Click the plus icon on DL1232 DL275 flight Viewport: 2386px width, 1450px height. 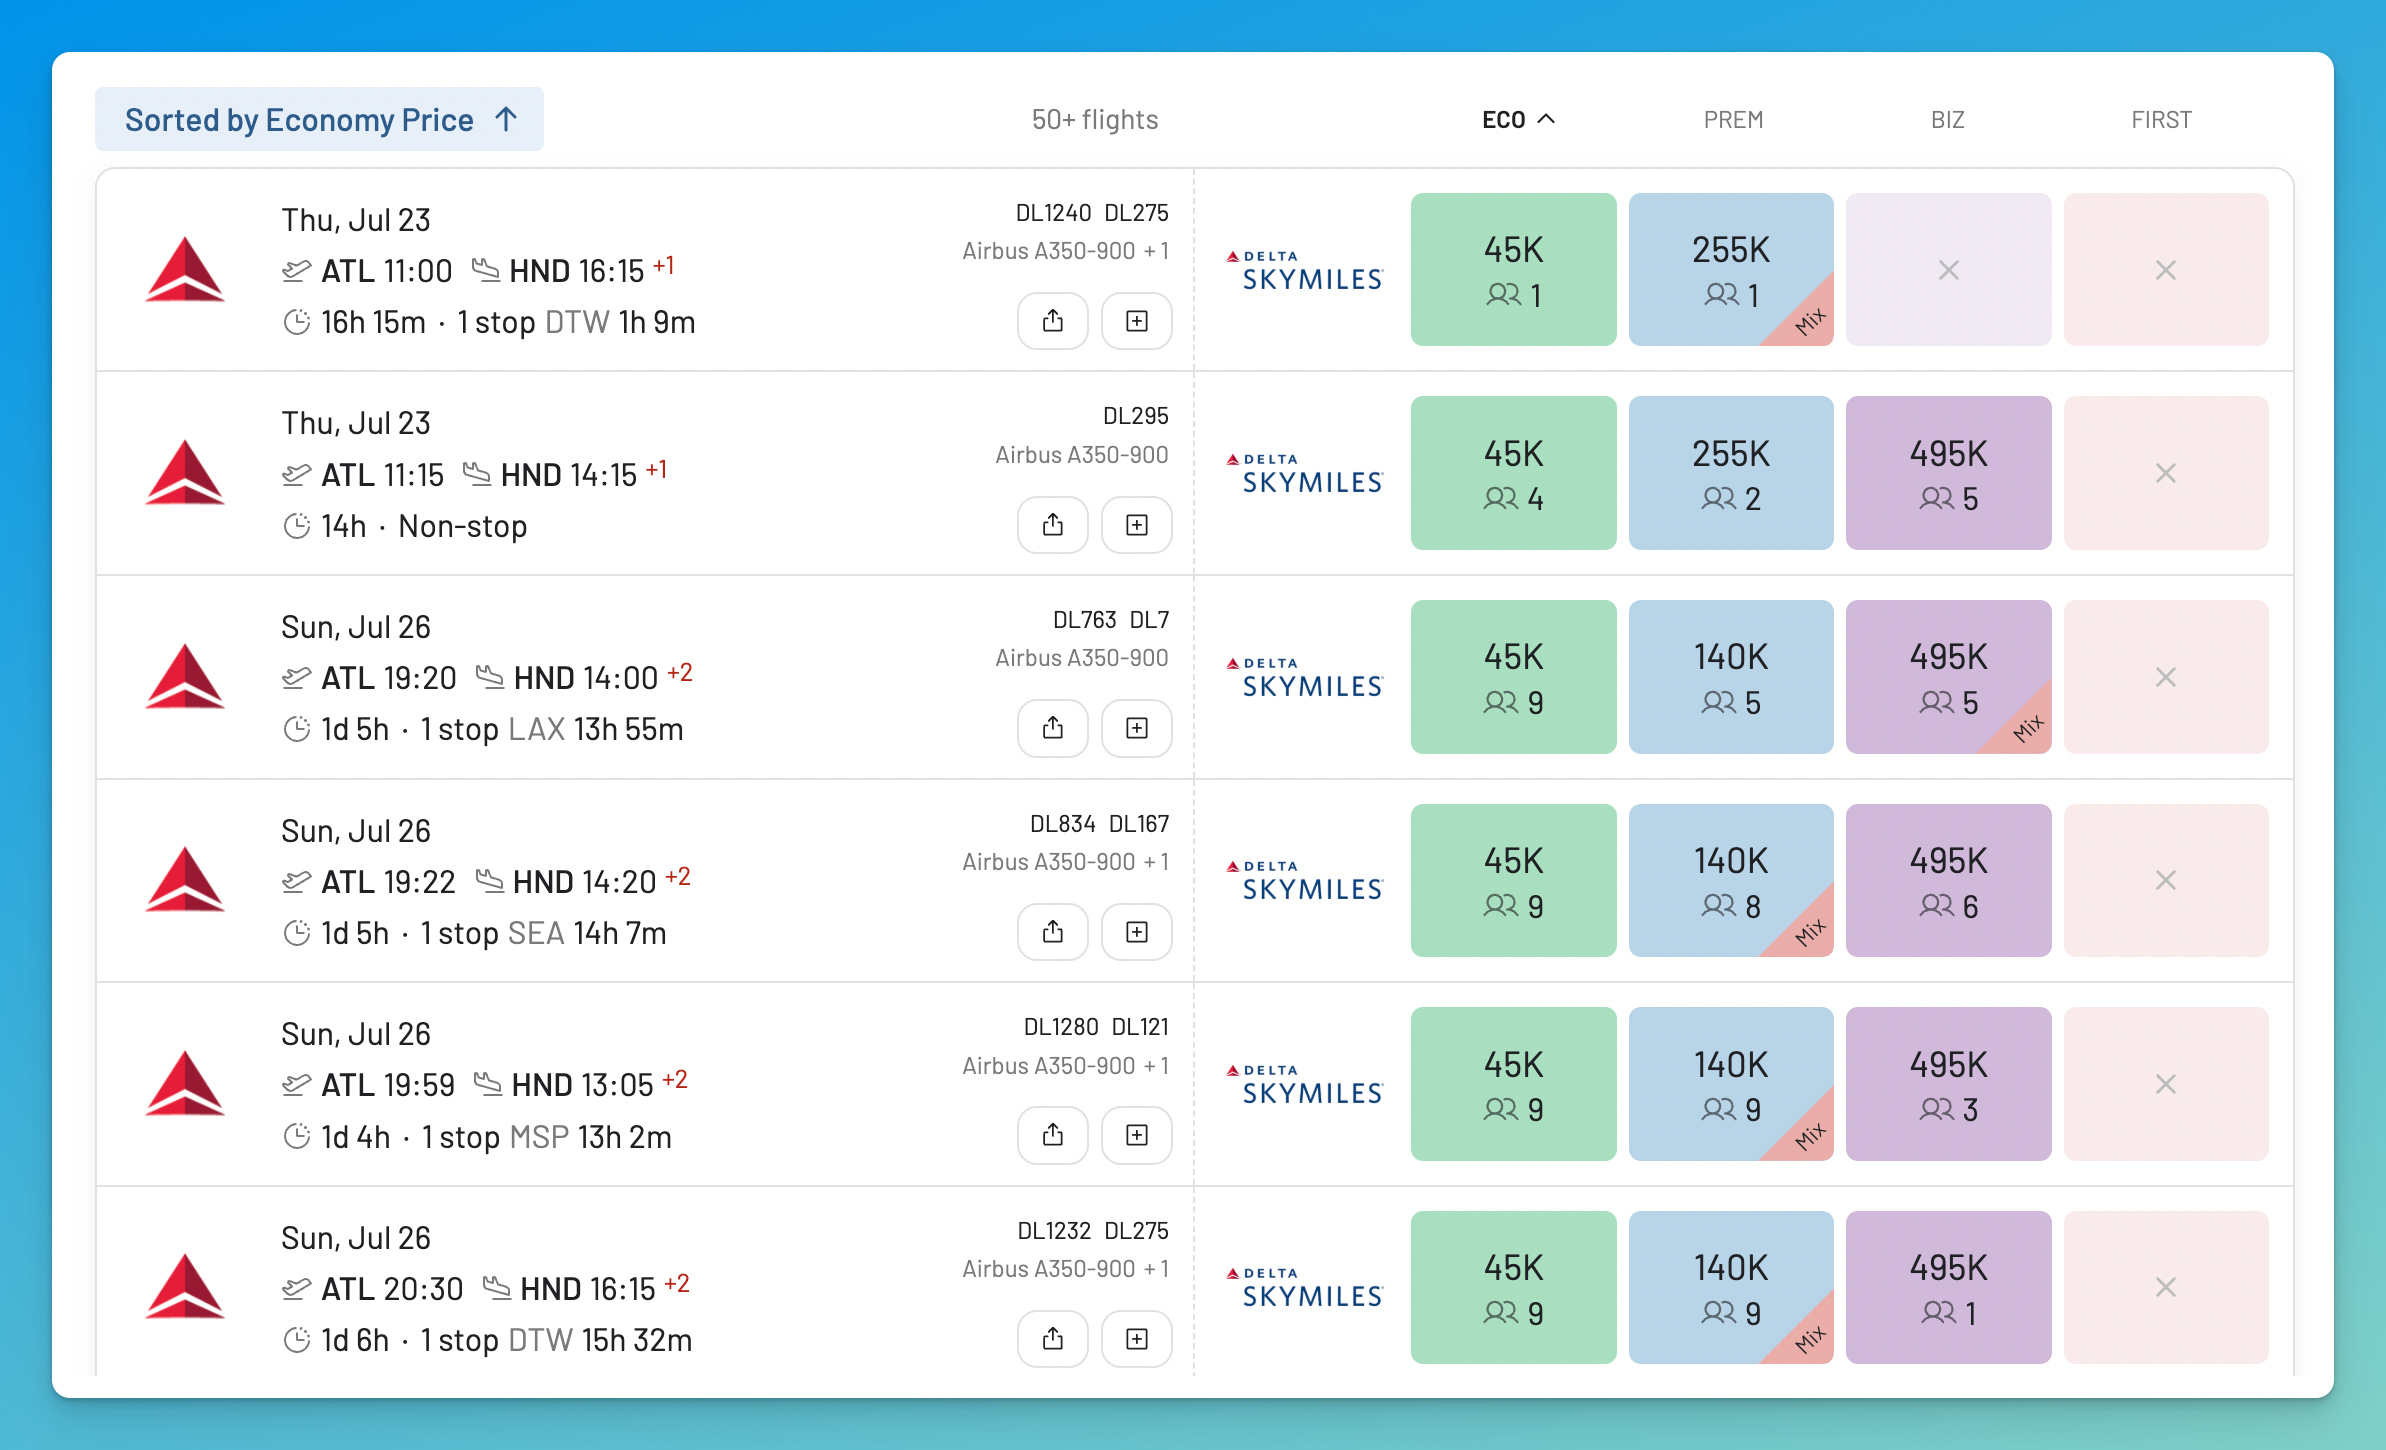point(1137,1339)
